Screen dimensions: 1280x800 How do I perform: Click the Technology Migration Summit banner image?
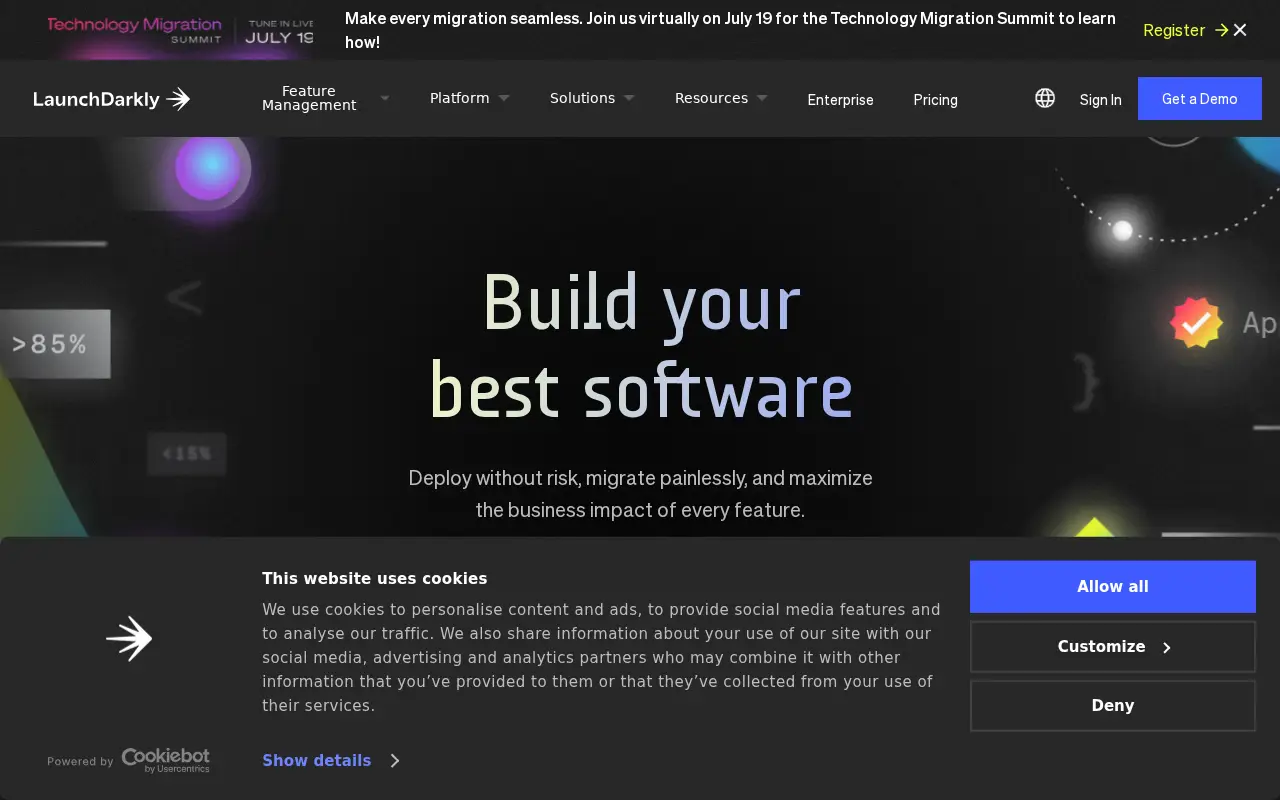click(x=180, y=30)
